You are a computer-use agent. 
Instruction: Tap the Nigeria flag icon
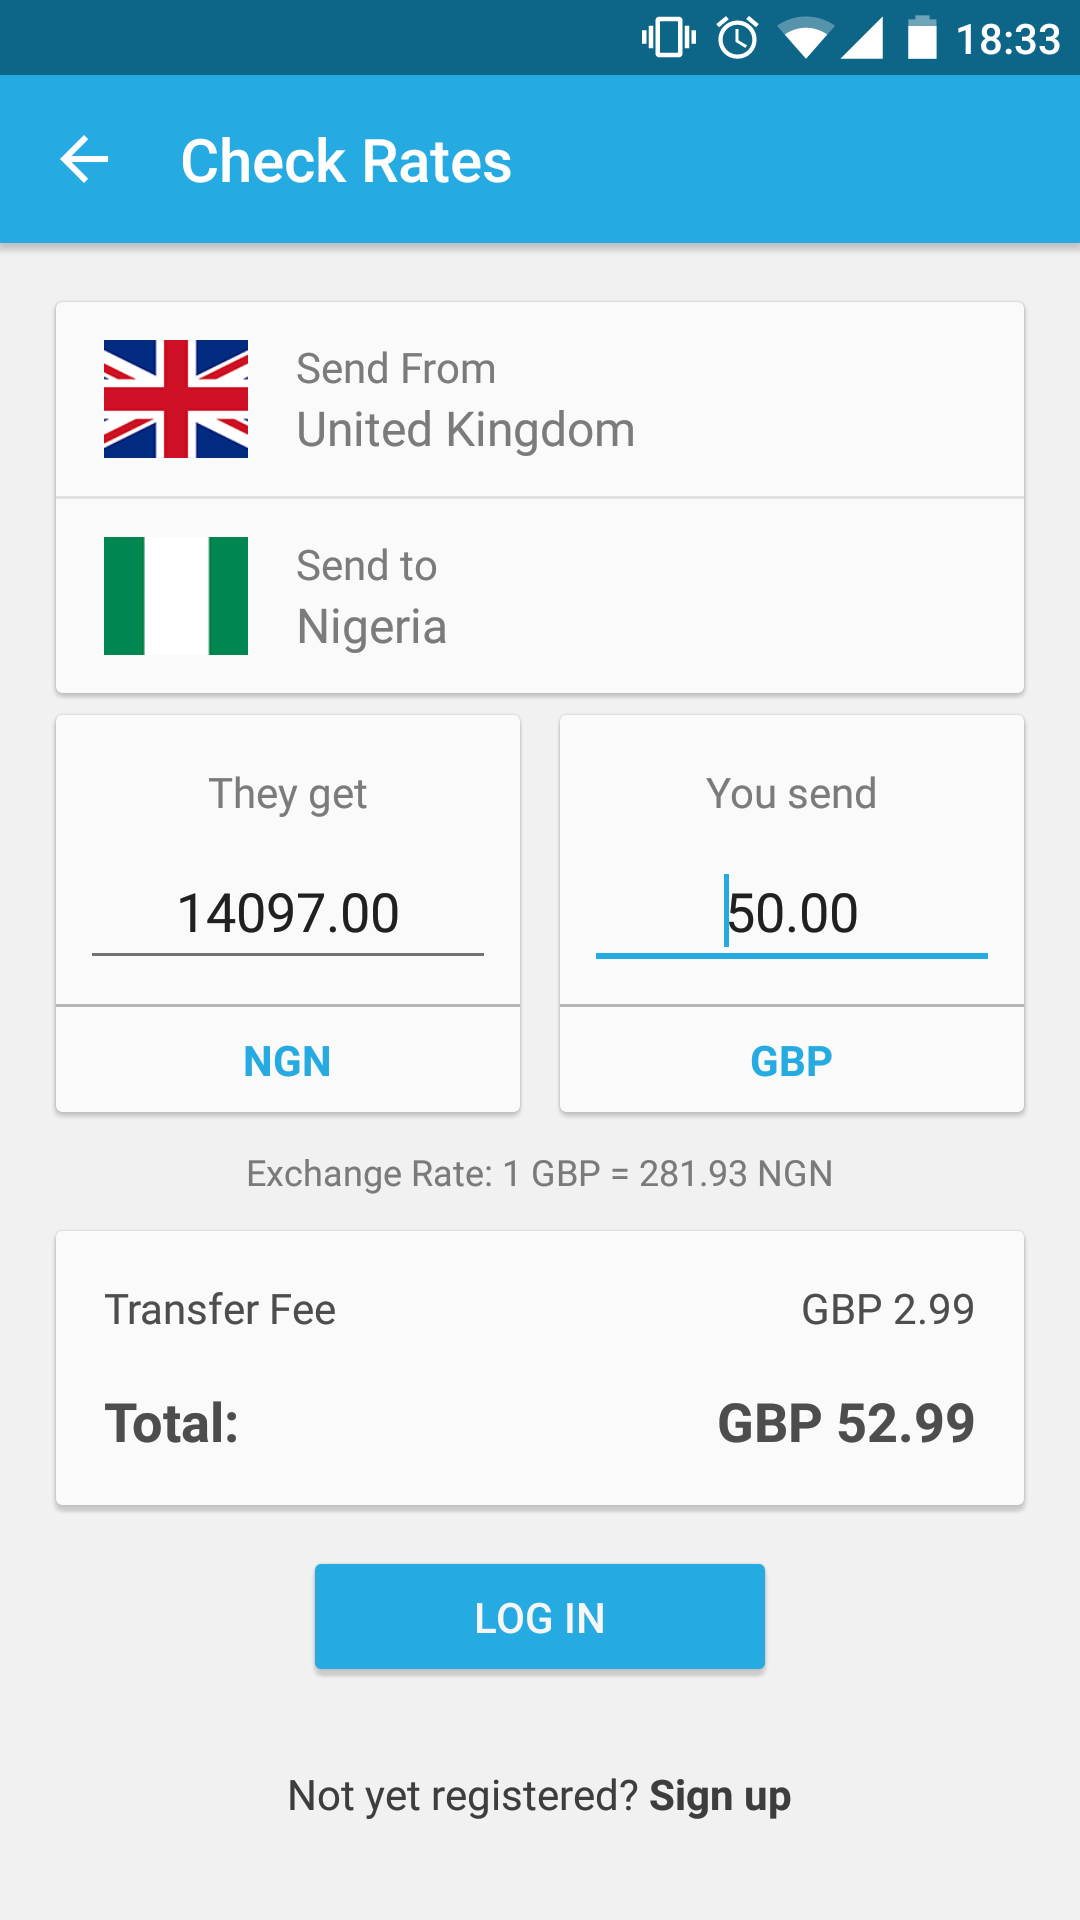coord(176,596)
